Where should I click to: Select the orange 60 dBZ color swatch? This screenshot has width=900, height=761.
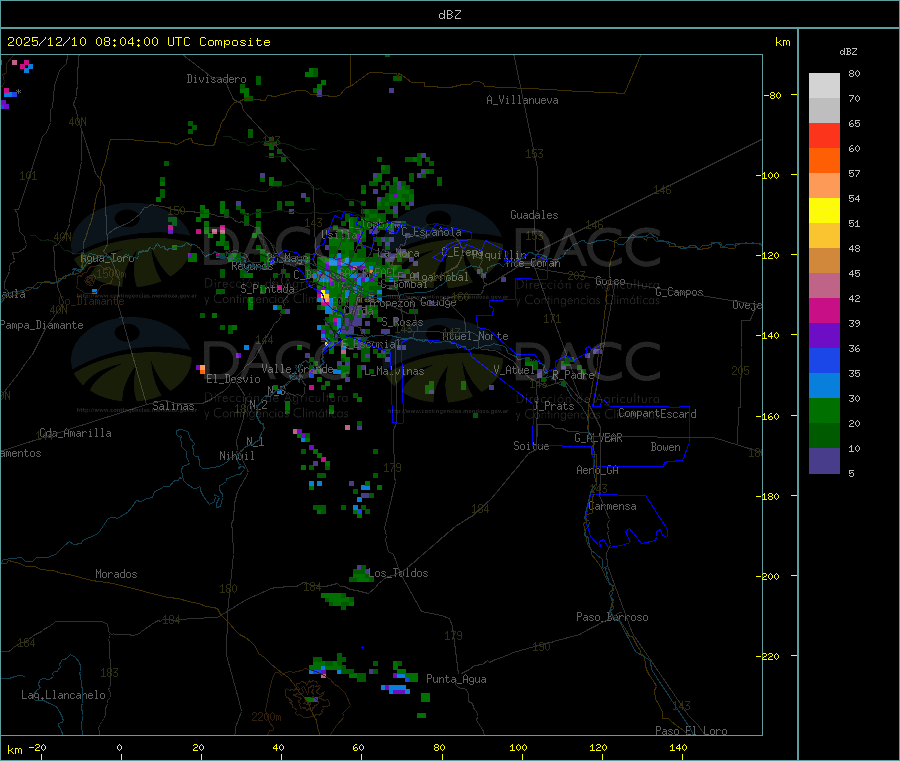point(824,161)
